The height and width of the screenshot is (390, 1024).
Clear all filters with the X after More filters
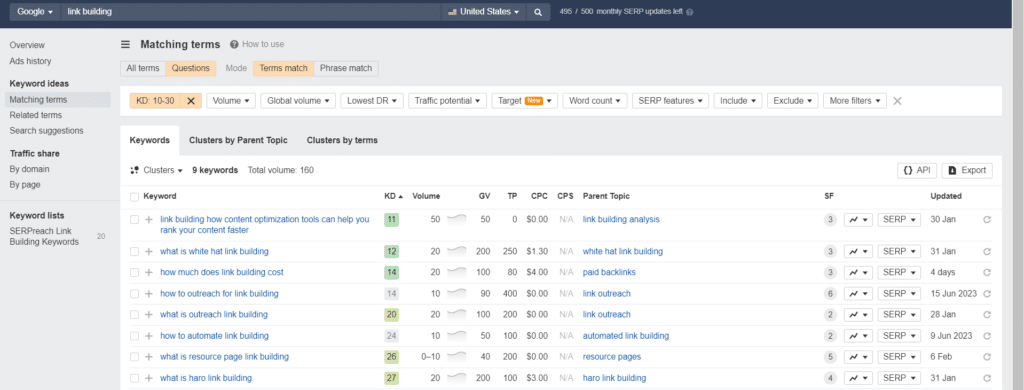pyautogui.click(x=897, y=101)
